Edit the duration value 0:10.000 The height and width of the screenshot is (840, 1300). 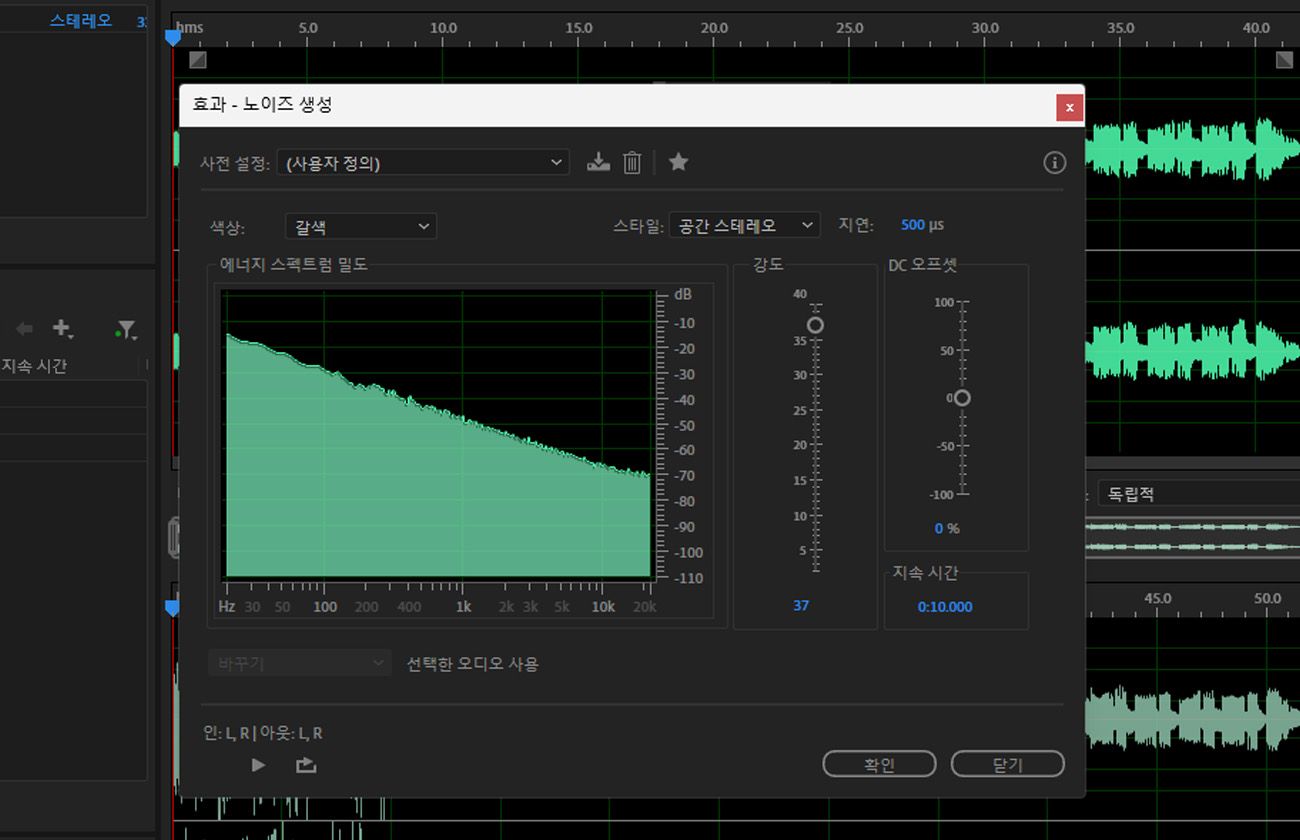coord(944,607)
